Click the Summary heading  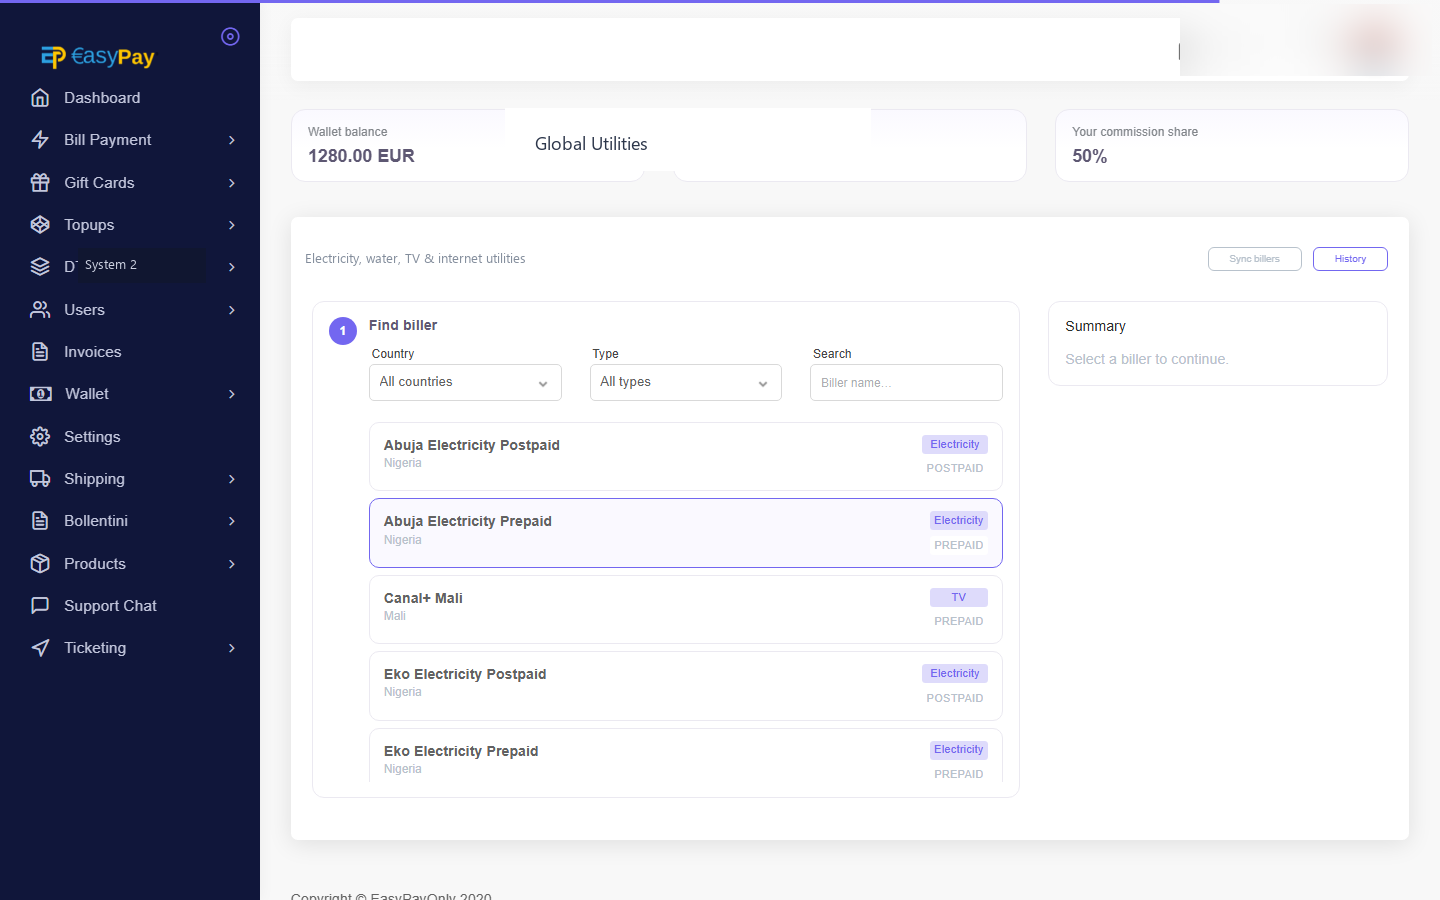coord(1095,326)
